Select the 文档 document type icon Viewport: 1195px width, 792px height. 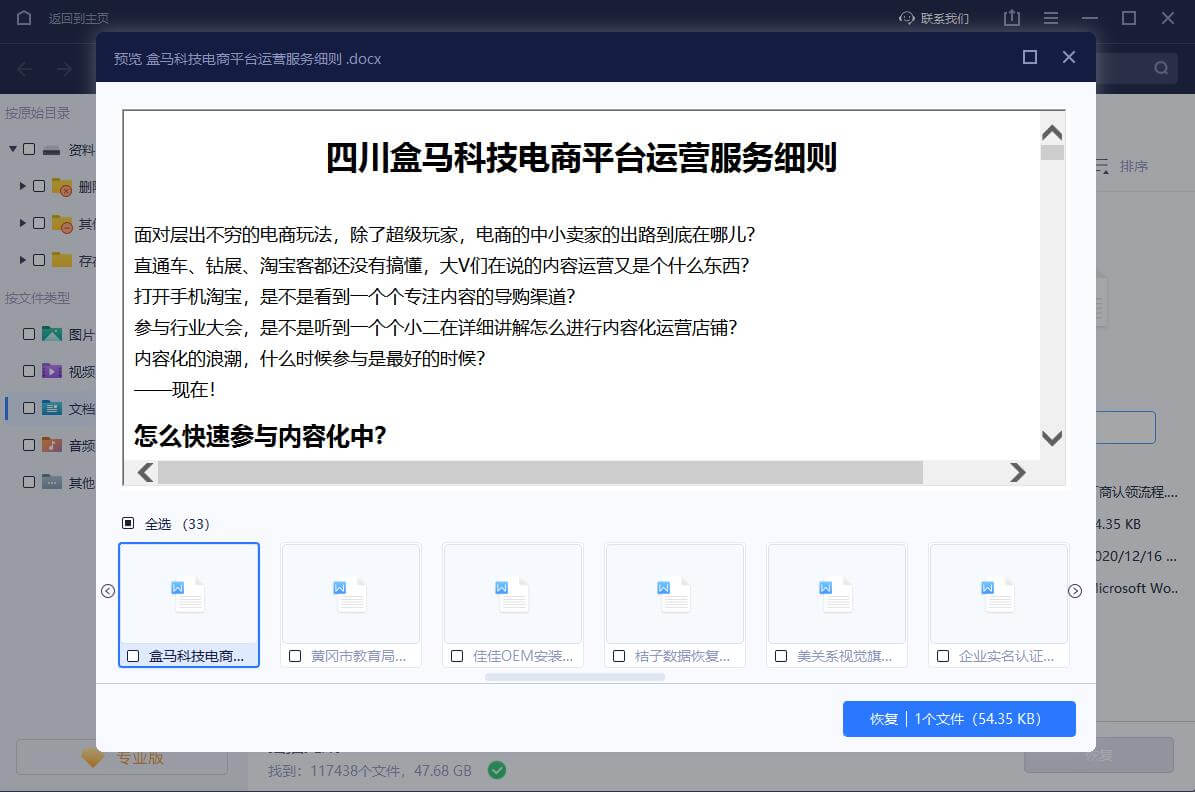(x=52, y=408)
